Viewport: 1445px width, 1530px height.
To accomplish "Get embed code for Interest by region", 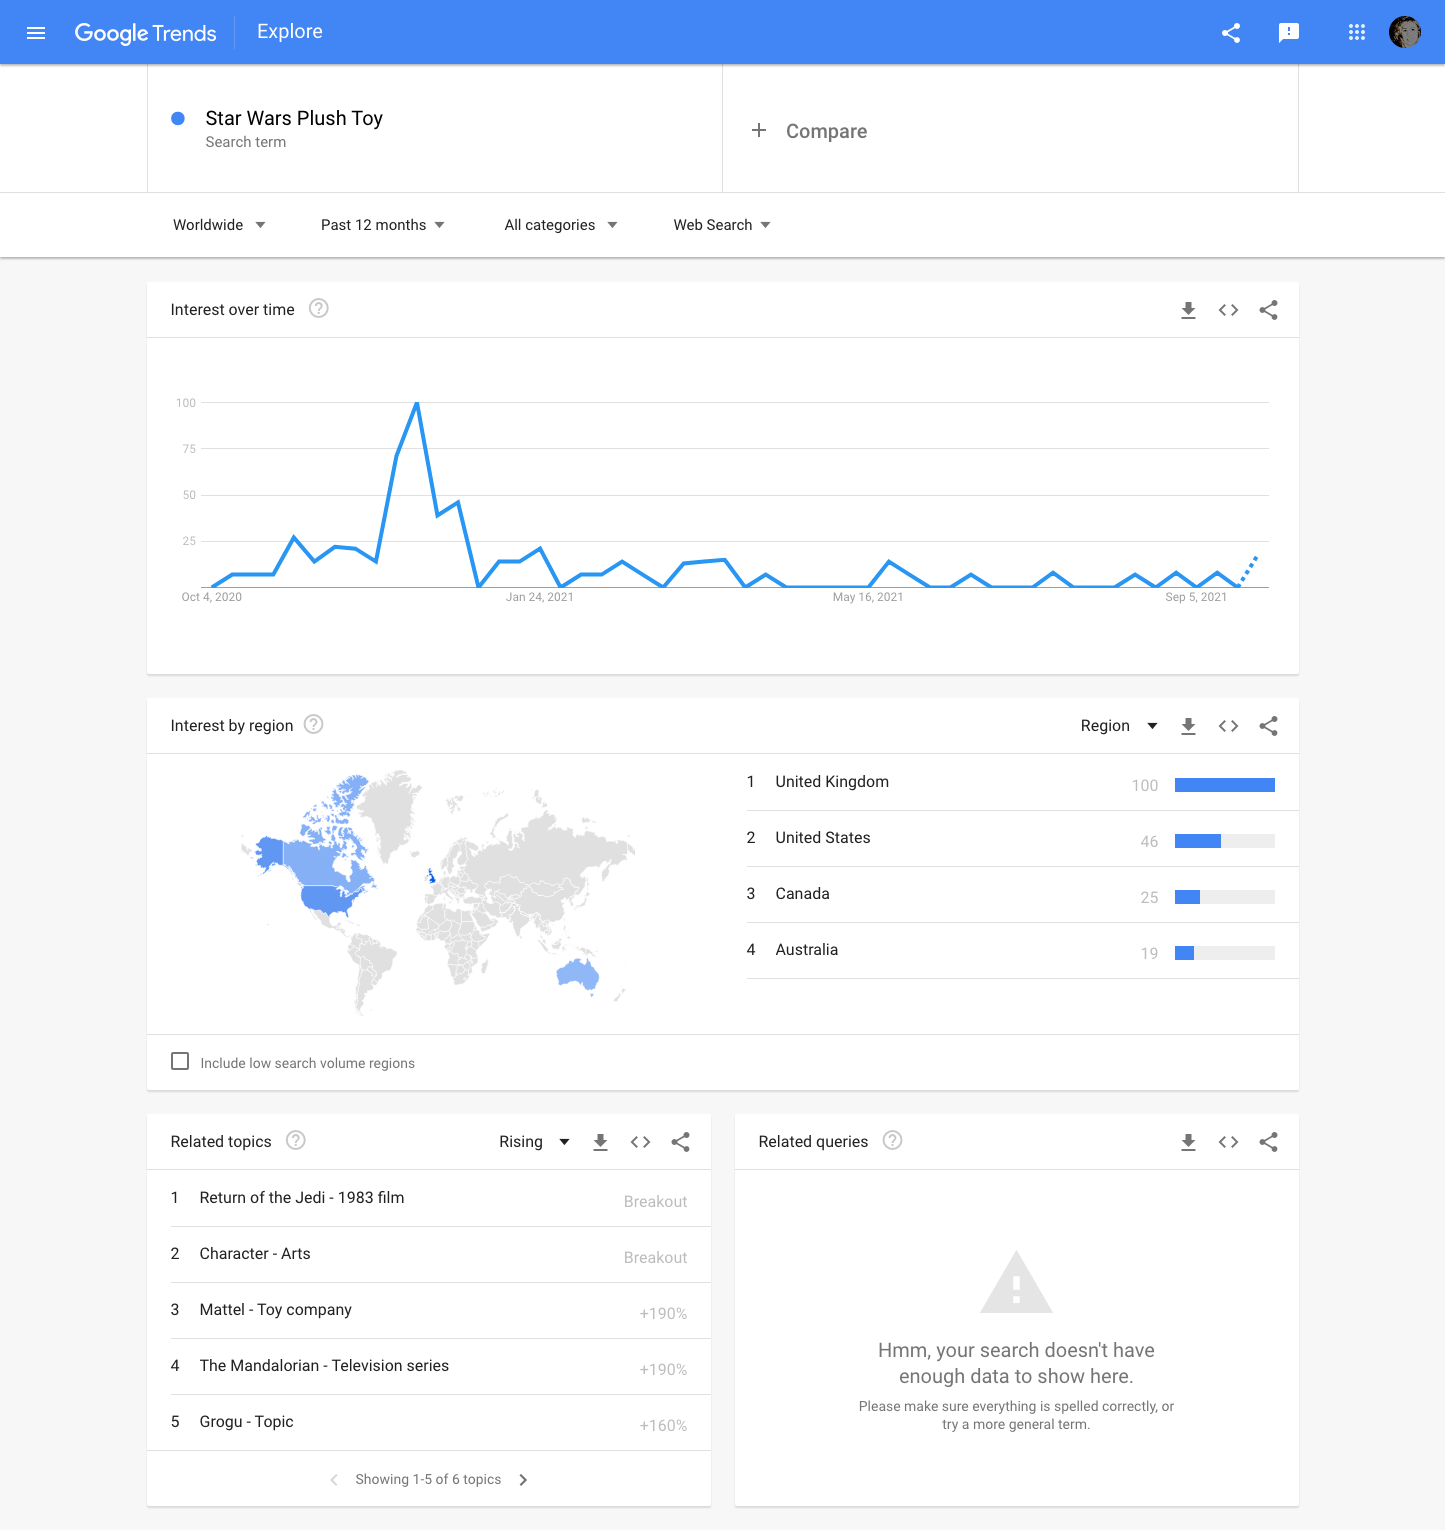I will 1228,726.
